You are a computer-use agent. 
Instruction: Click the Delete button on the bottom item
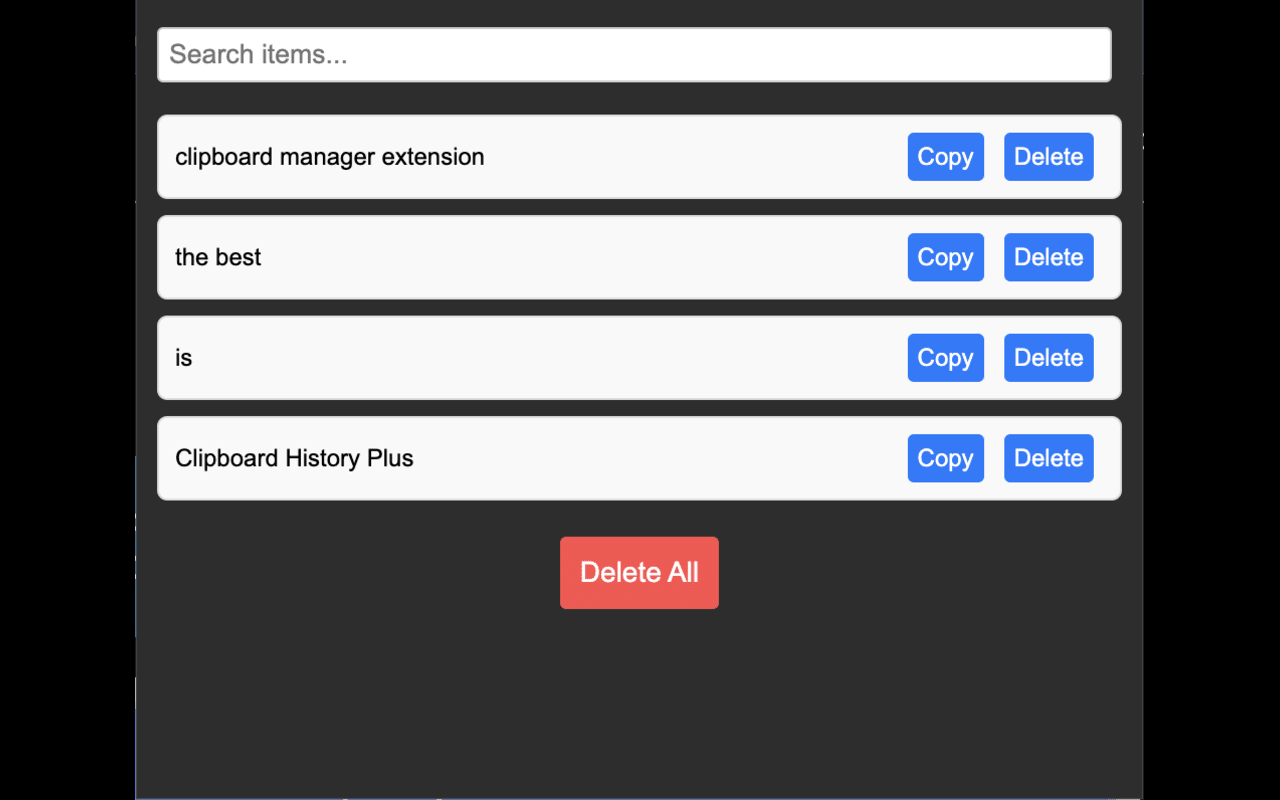(1048, 458)
